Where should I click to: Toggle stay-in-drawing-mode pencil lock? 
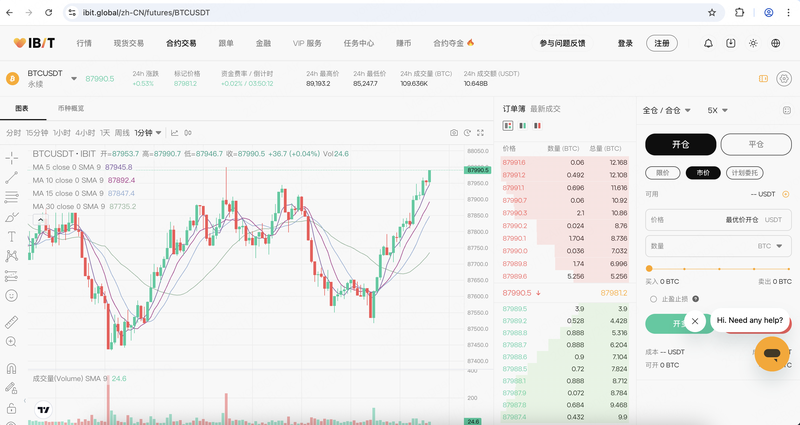(x=11, y=388)
